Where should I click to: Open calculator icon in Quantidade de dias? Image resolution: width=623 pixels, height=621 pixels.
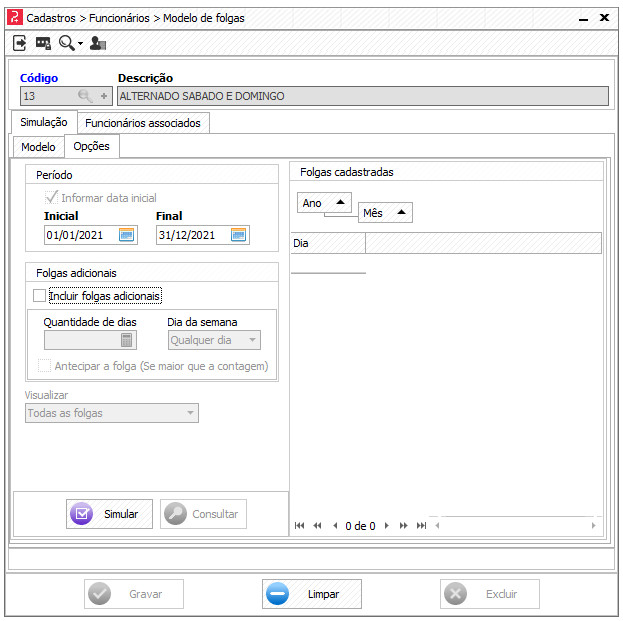click(126, 340)
